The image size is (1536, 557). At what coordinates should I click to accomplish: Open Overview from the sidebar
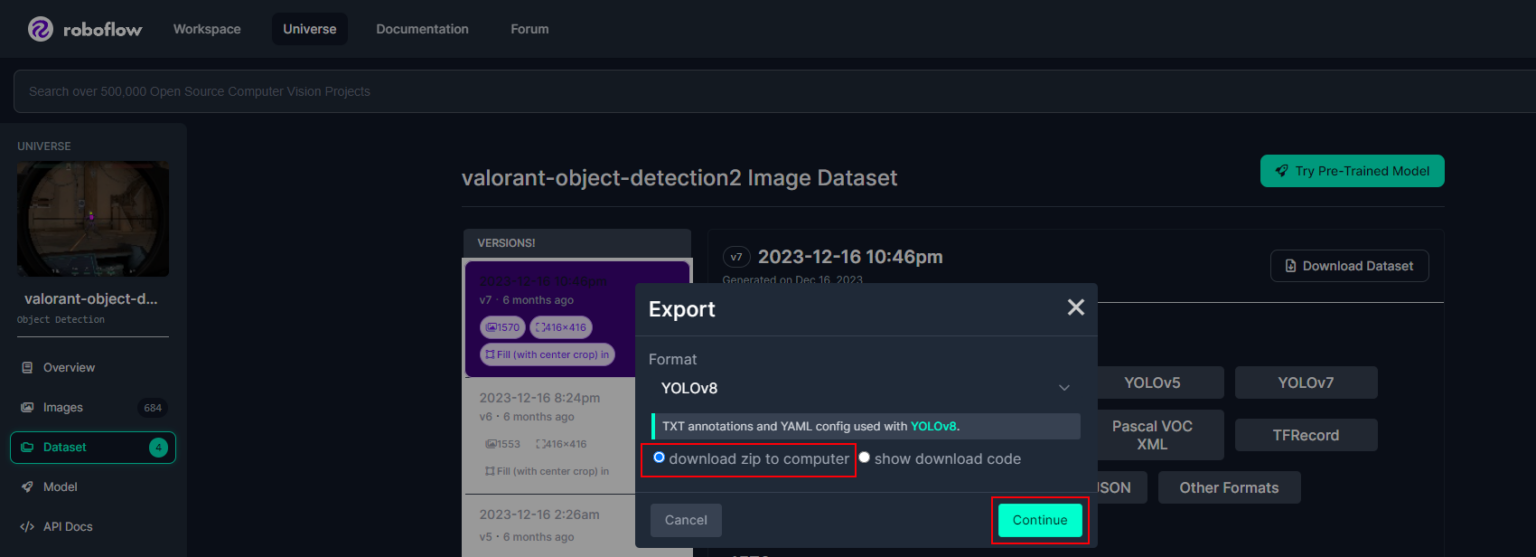68,368
